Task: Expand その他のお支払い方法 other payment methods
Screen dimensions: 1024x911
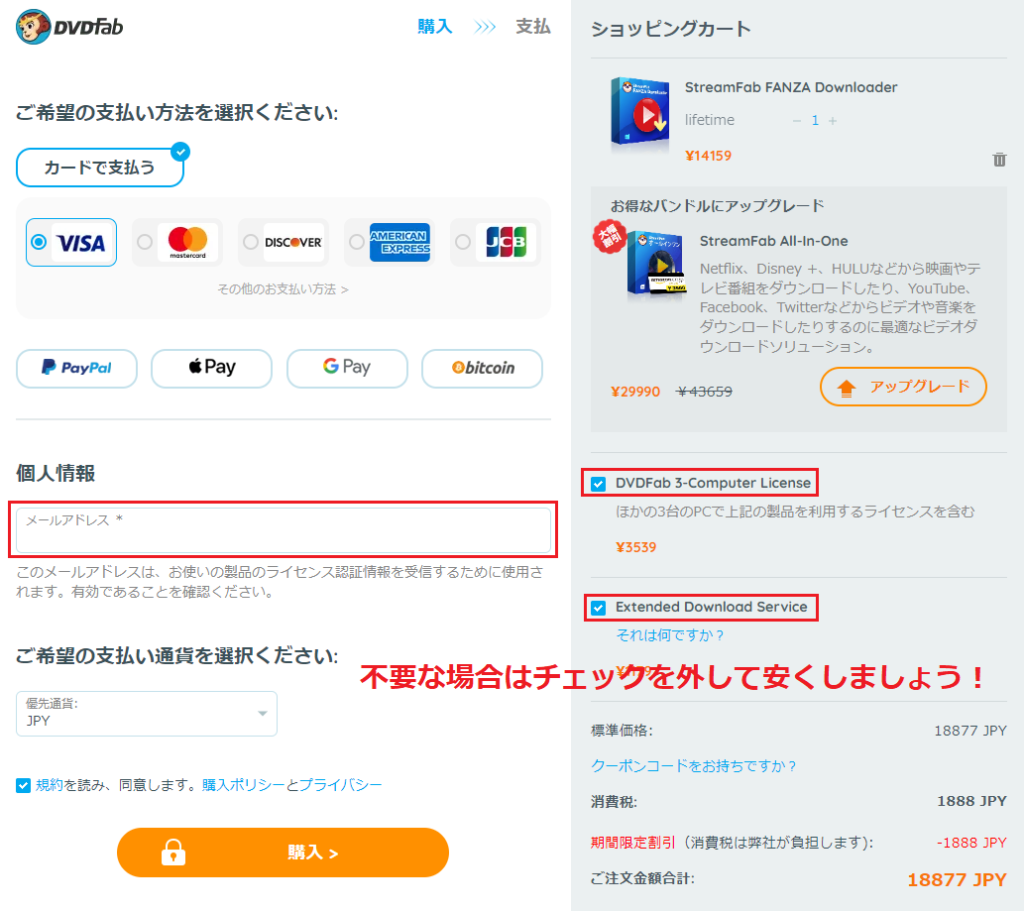Action: (x=283, y=289)
